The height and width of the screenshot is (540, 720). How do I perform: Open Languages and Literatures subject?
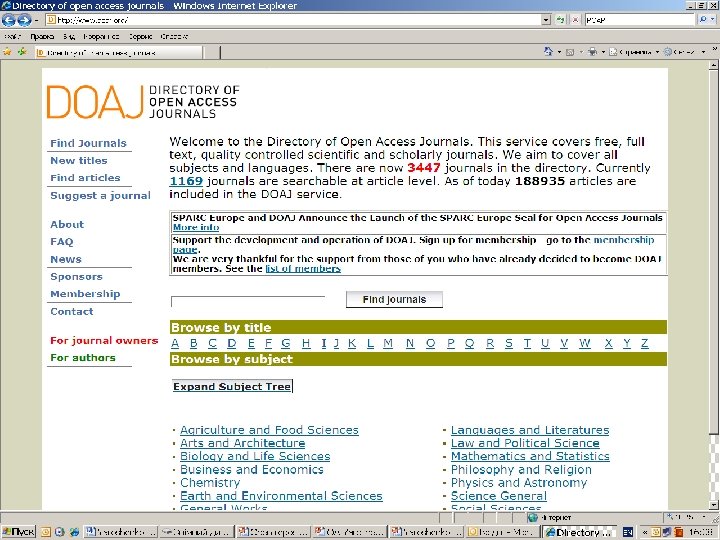pos(530,430)
